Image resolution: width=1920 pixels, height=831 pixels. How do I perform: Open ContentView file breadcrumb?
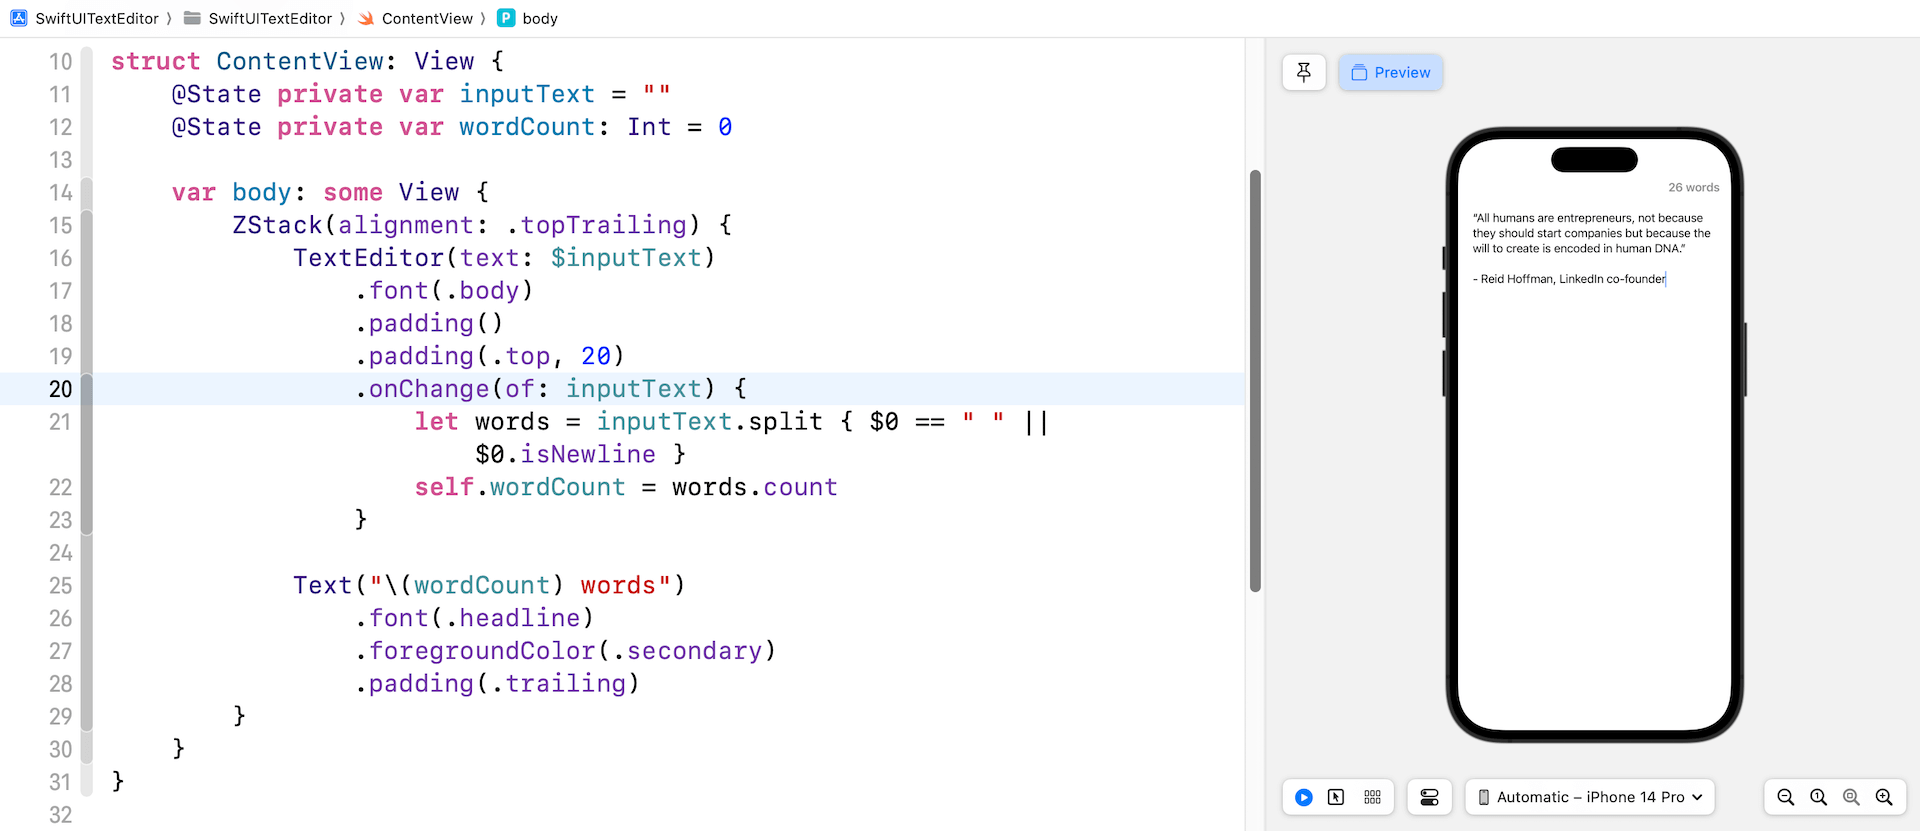416,18
